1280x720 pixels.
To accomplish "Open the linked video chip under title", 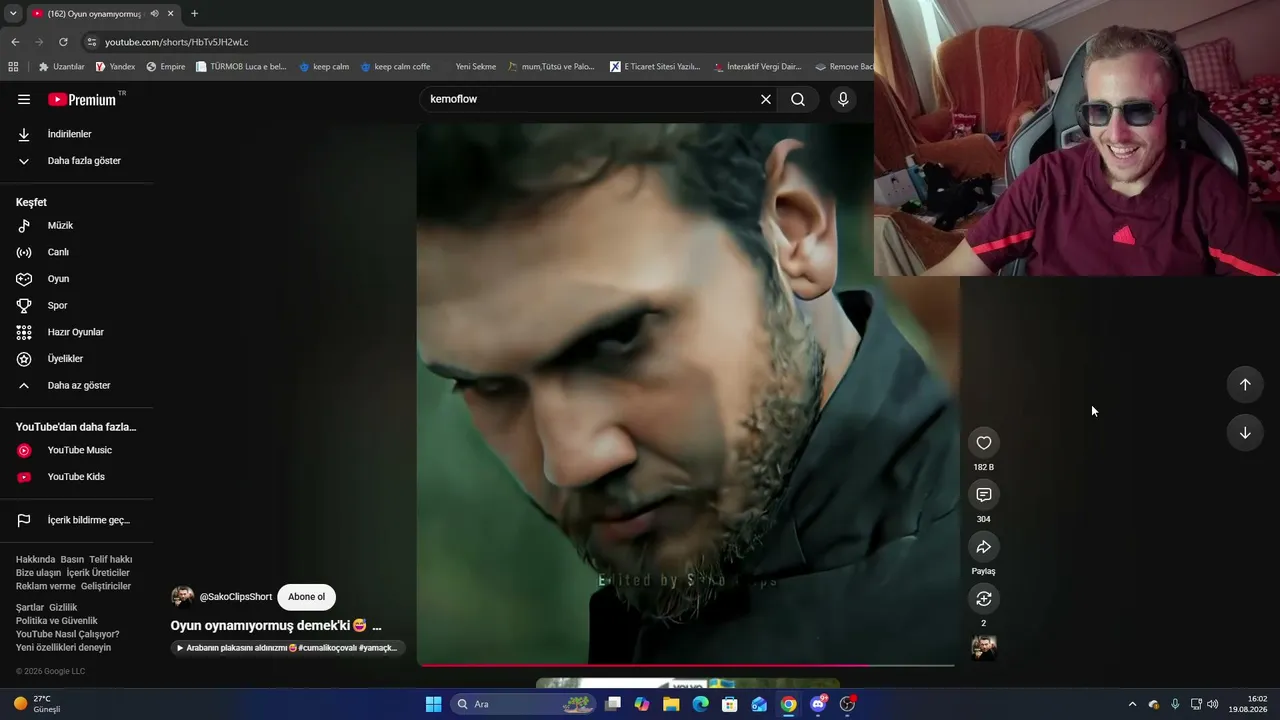I will [x=288, y=648].
